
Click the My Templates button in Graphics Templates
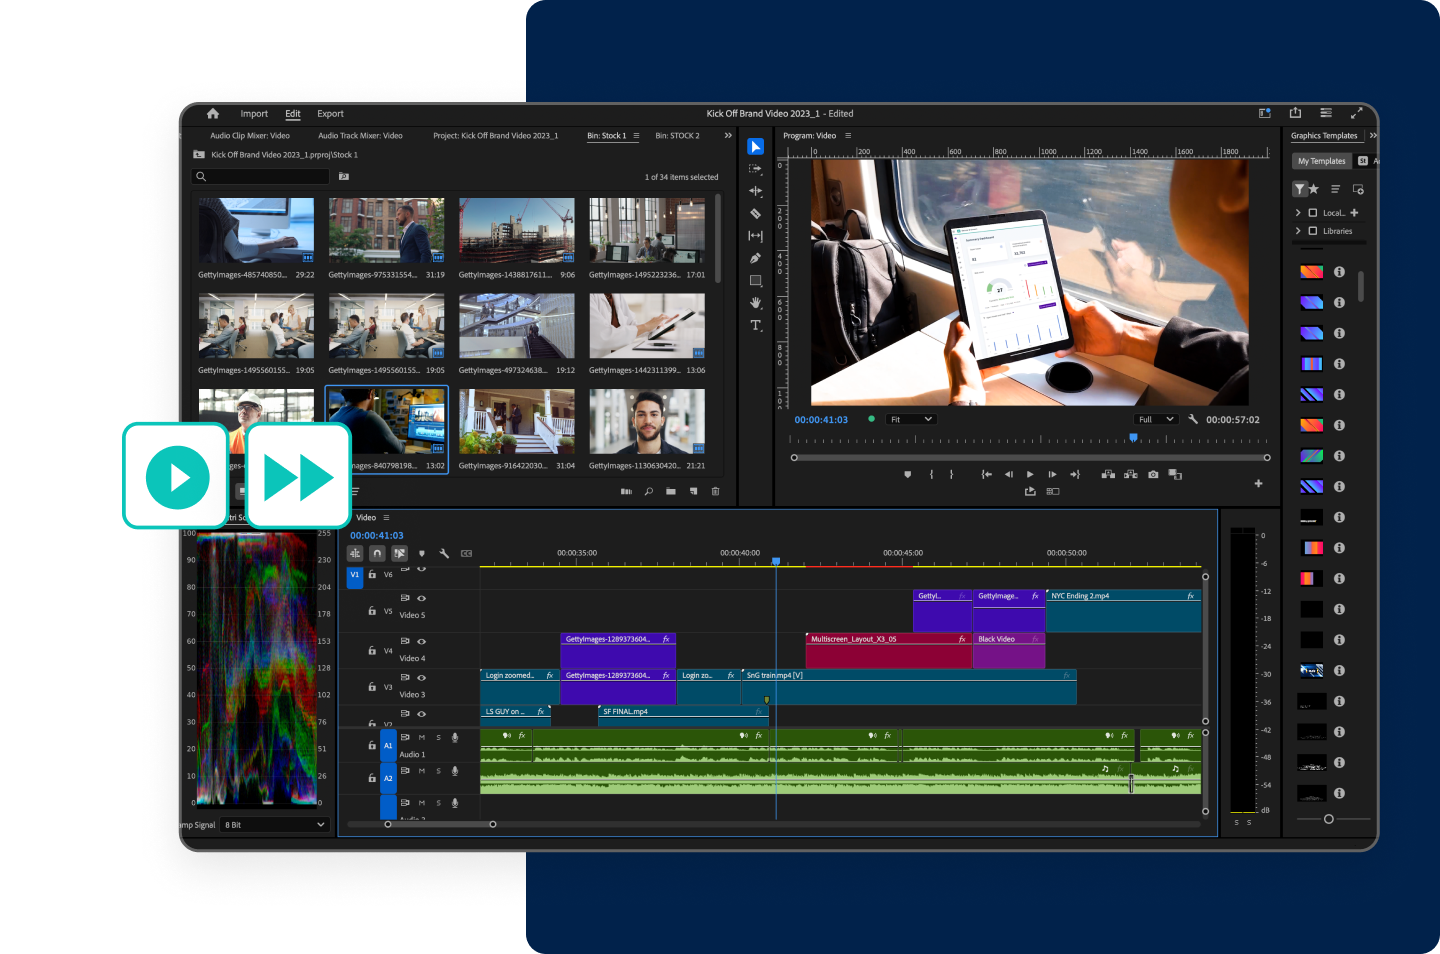[1321, 160]
